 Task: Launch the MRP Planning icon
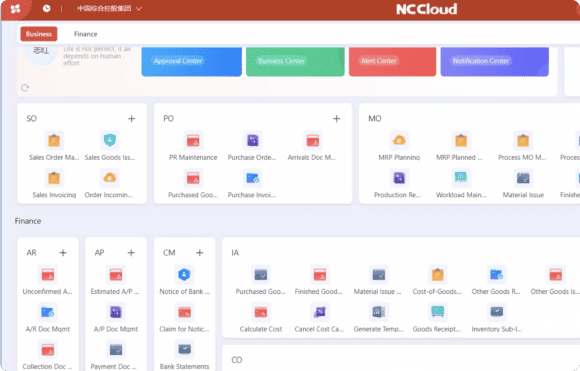click(399, 141)
